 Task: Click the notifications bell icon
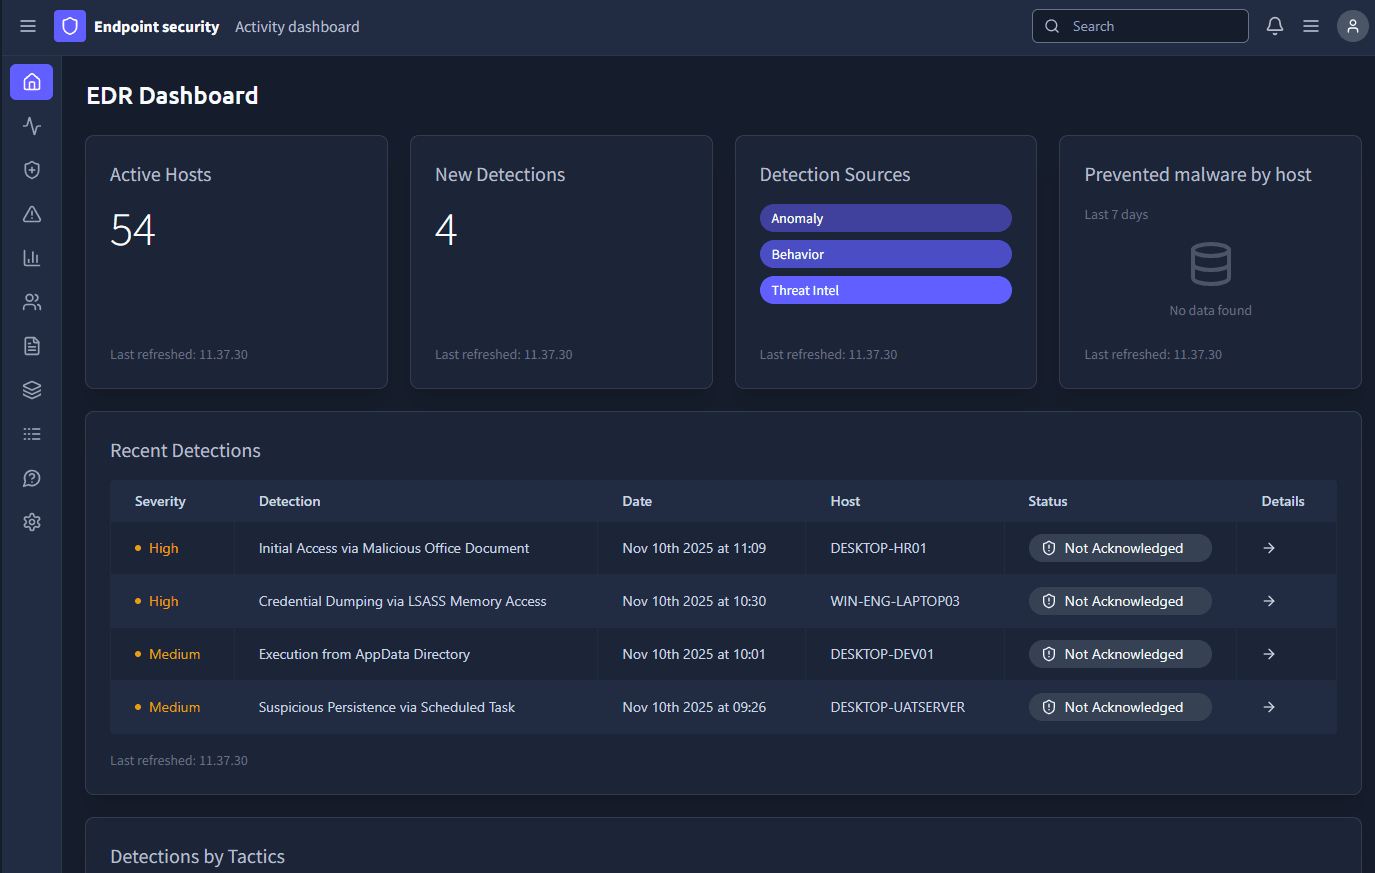(x=1274, y=26)
